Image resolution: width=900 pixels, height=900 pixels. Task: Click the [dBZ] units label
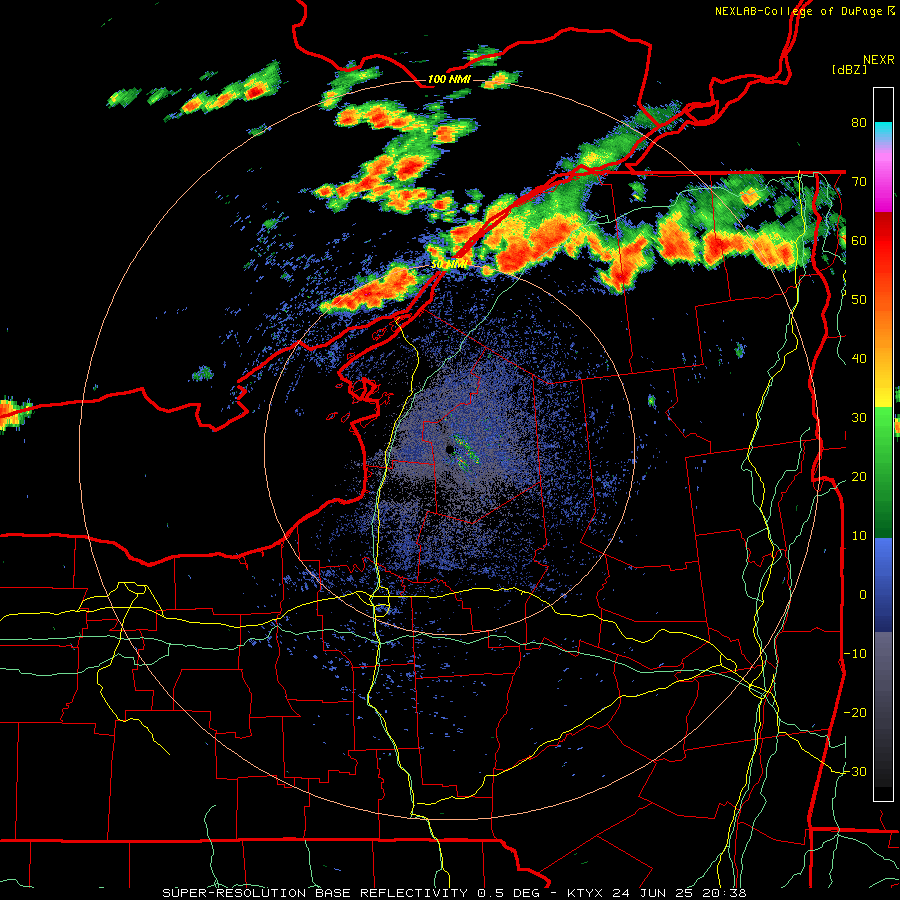point(849,69)
